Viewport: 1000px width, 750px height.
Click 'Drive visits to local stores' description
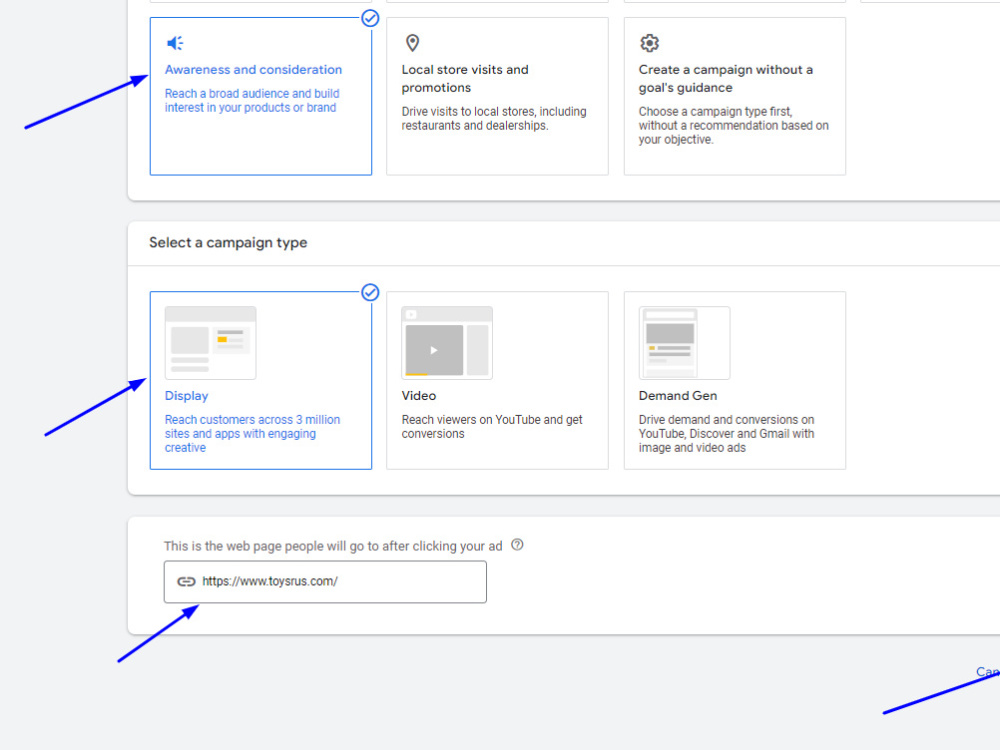494,119
